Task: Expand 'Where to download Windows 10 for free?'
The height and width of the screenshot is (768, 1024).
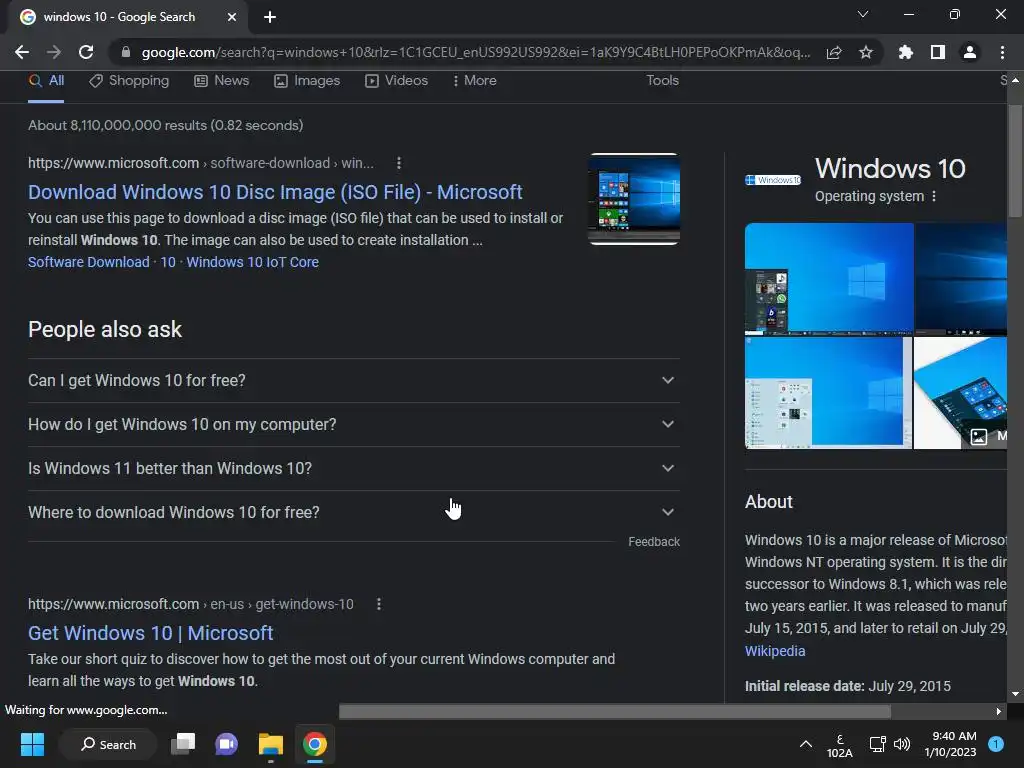Action: 354,513
